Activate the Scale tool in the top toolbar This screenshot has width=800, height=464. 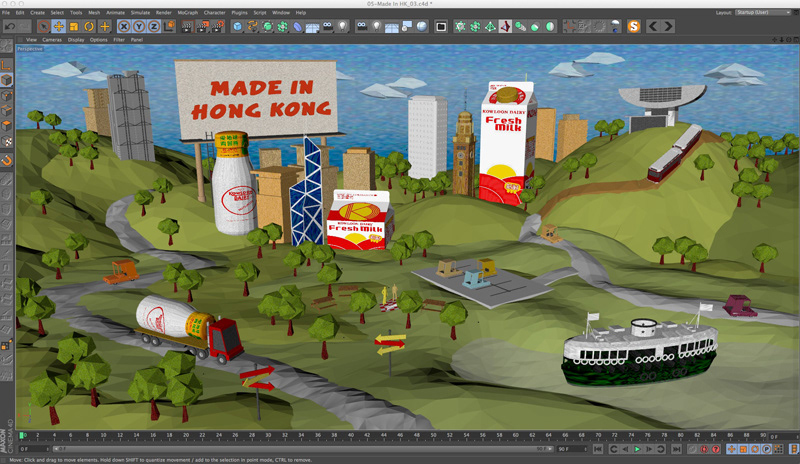click(x=74, y=26)
